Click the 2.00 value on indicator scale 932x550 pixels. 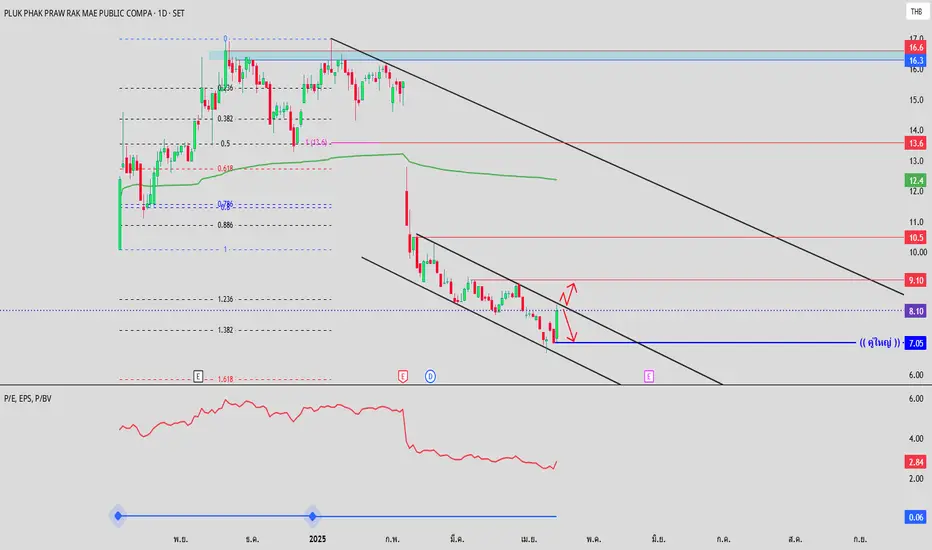[x=917, y=479]
